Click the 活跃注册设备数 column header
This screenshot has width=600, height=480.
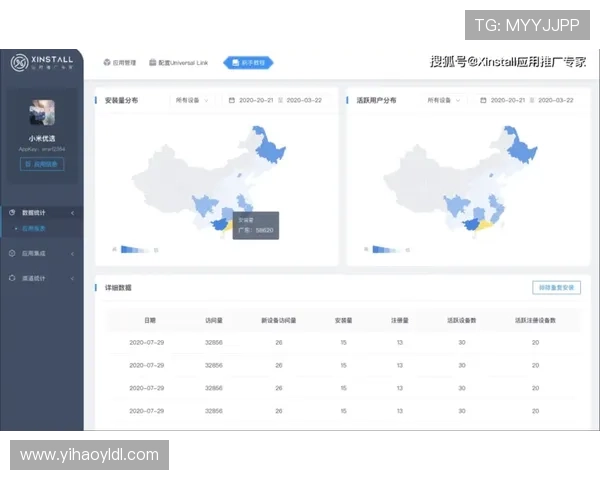point(535,320)
